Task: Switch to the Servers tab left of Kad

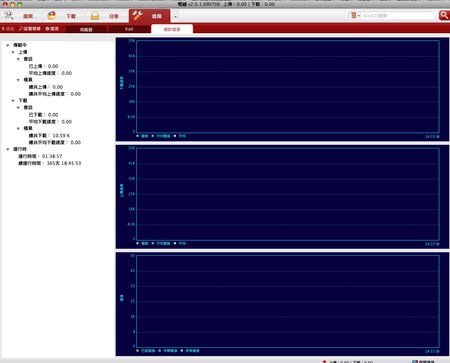Action: (86, 29)
